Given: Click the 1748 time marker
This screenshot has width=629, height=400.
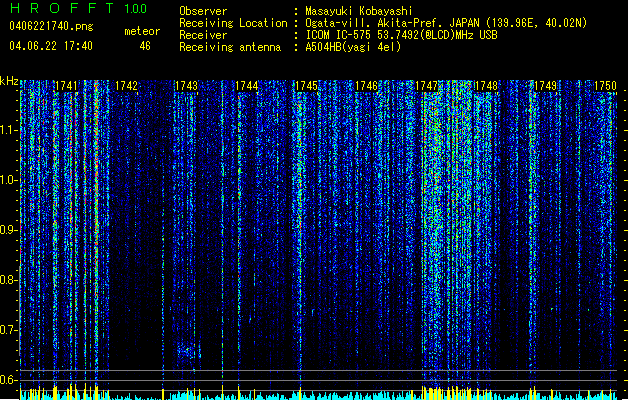Looking at the screenshot, I should pos(486,86).
